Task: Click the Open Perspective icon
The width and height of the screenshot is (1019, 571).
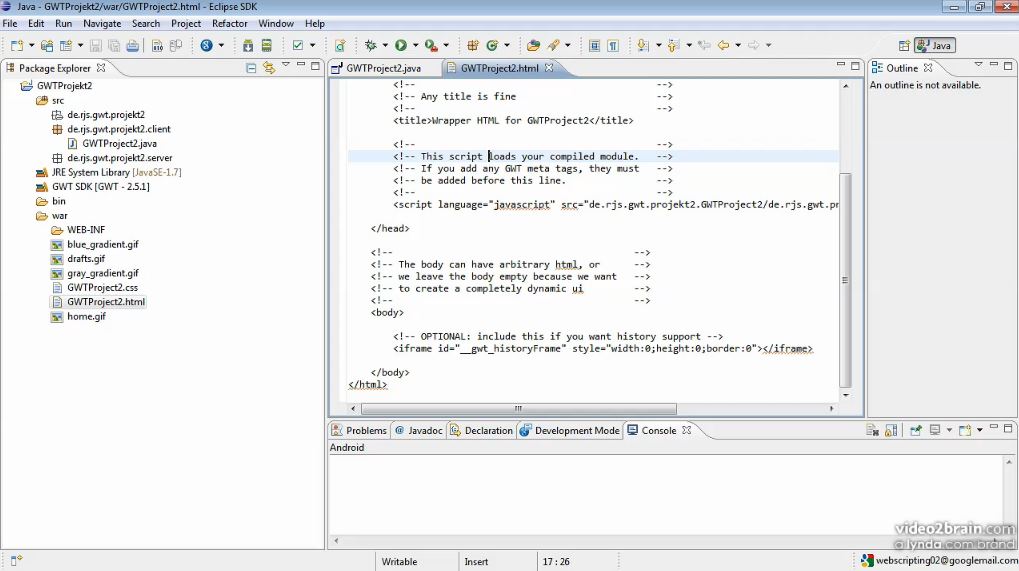Action: pyautogui.click(x=904, y=45)
